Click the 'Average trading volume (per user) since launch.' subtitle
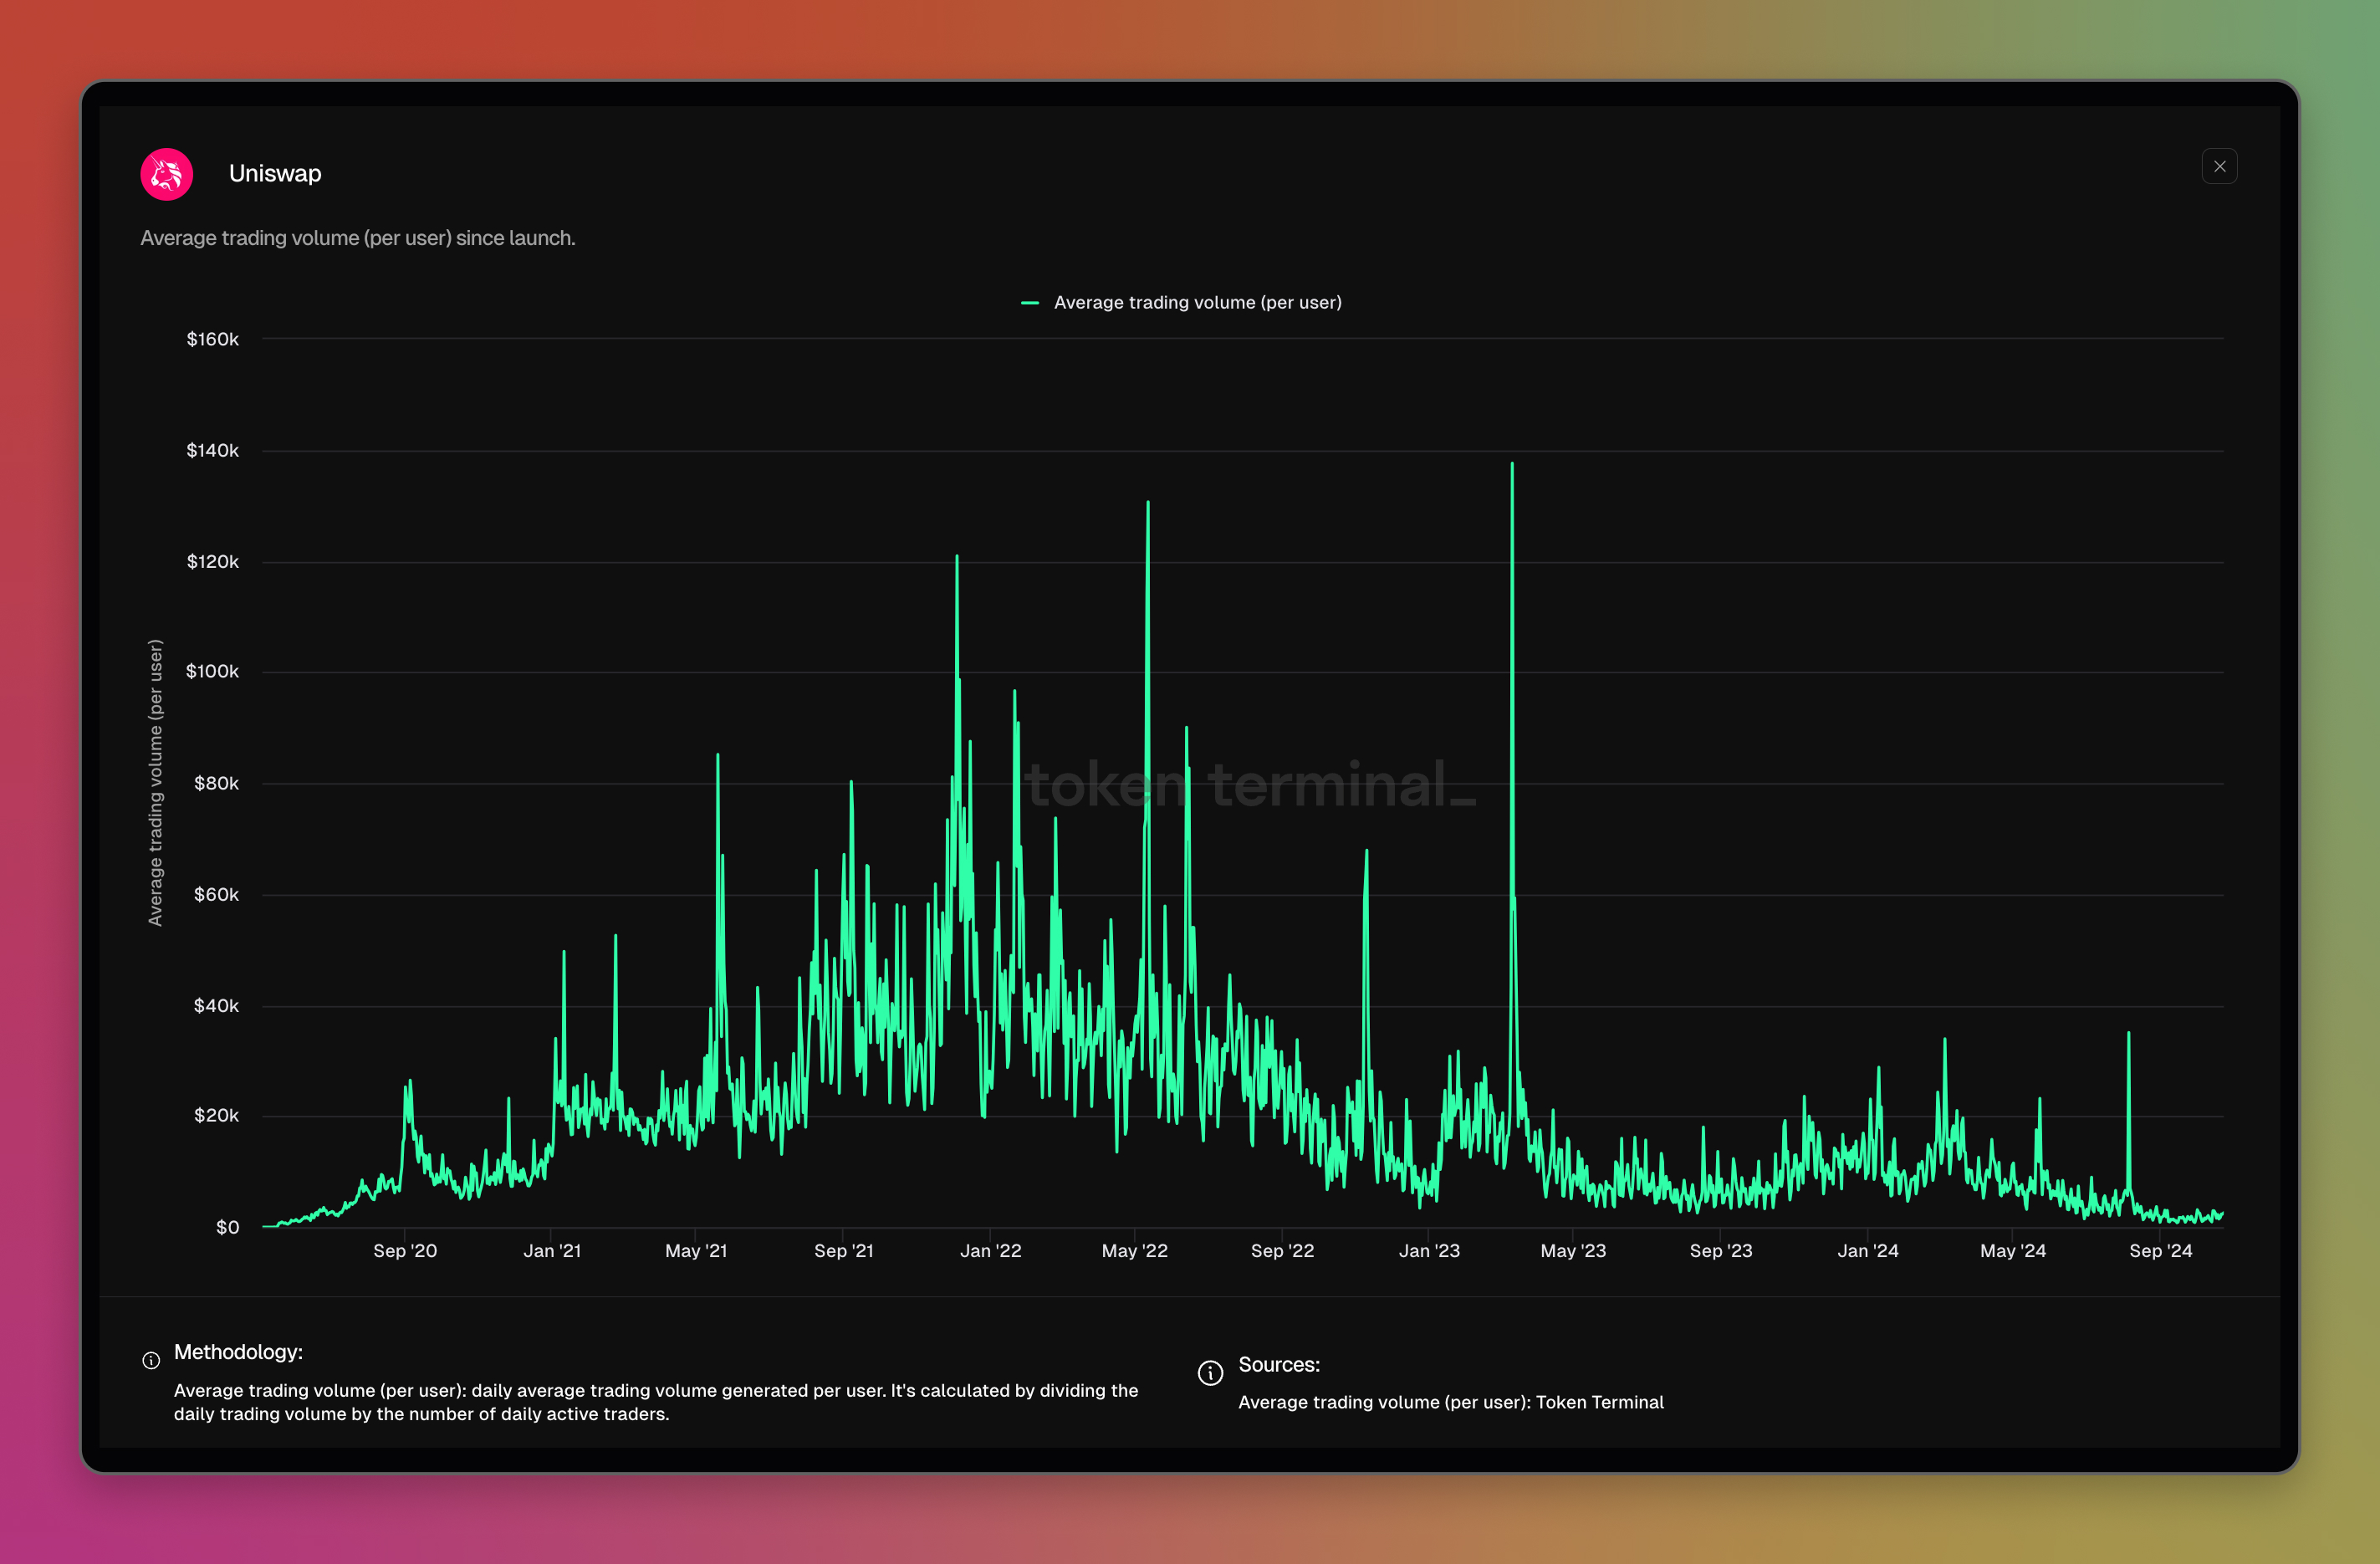 click(358, 238)
